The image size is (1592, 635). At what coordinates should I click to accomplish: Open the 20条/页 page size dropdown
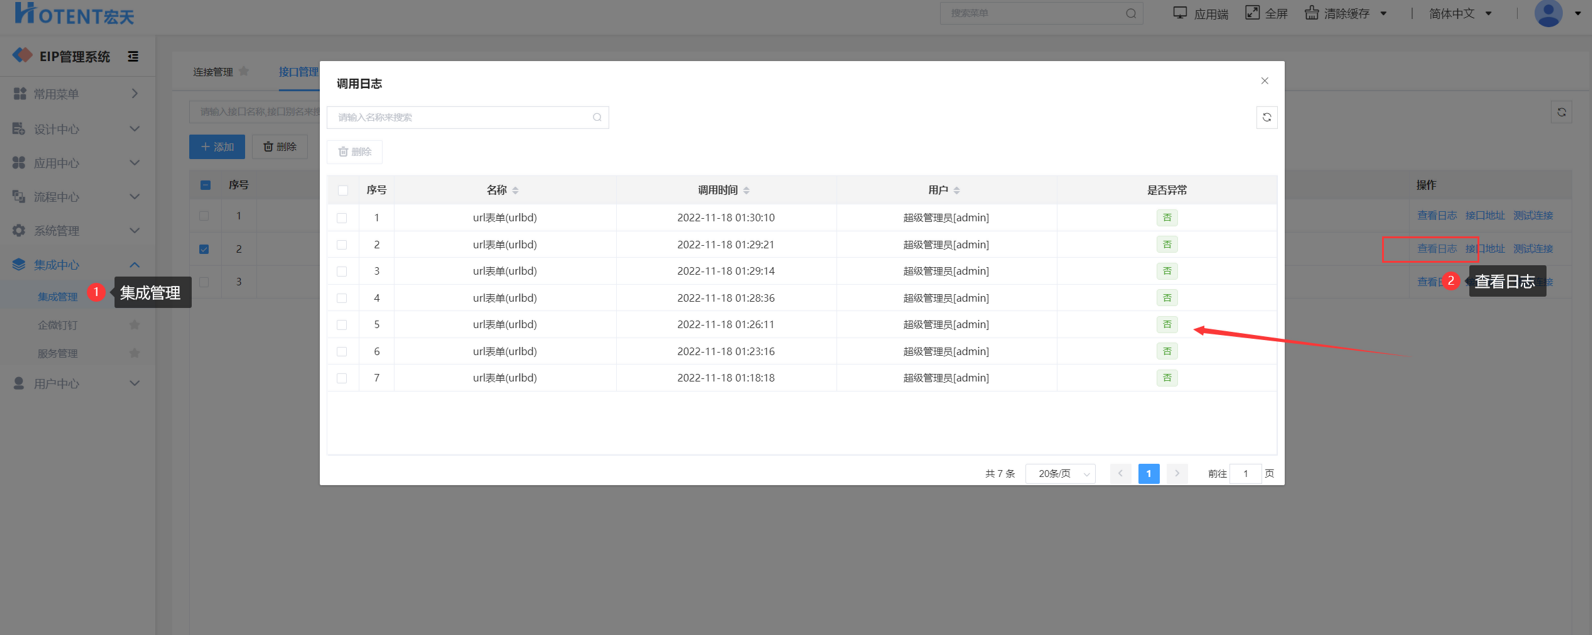point(1061,474)
